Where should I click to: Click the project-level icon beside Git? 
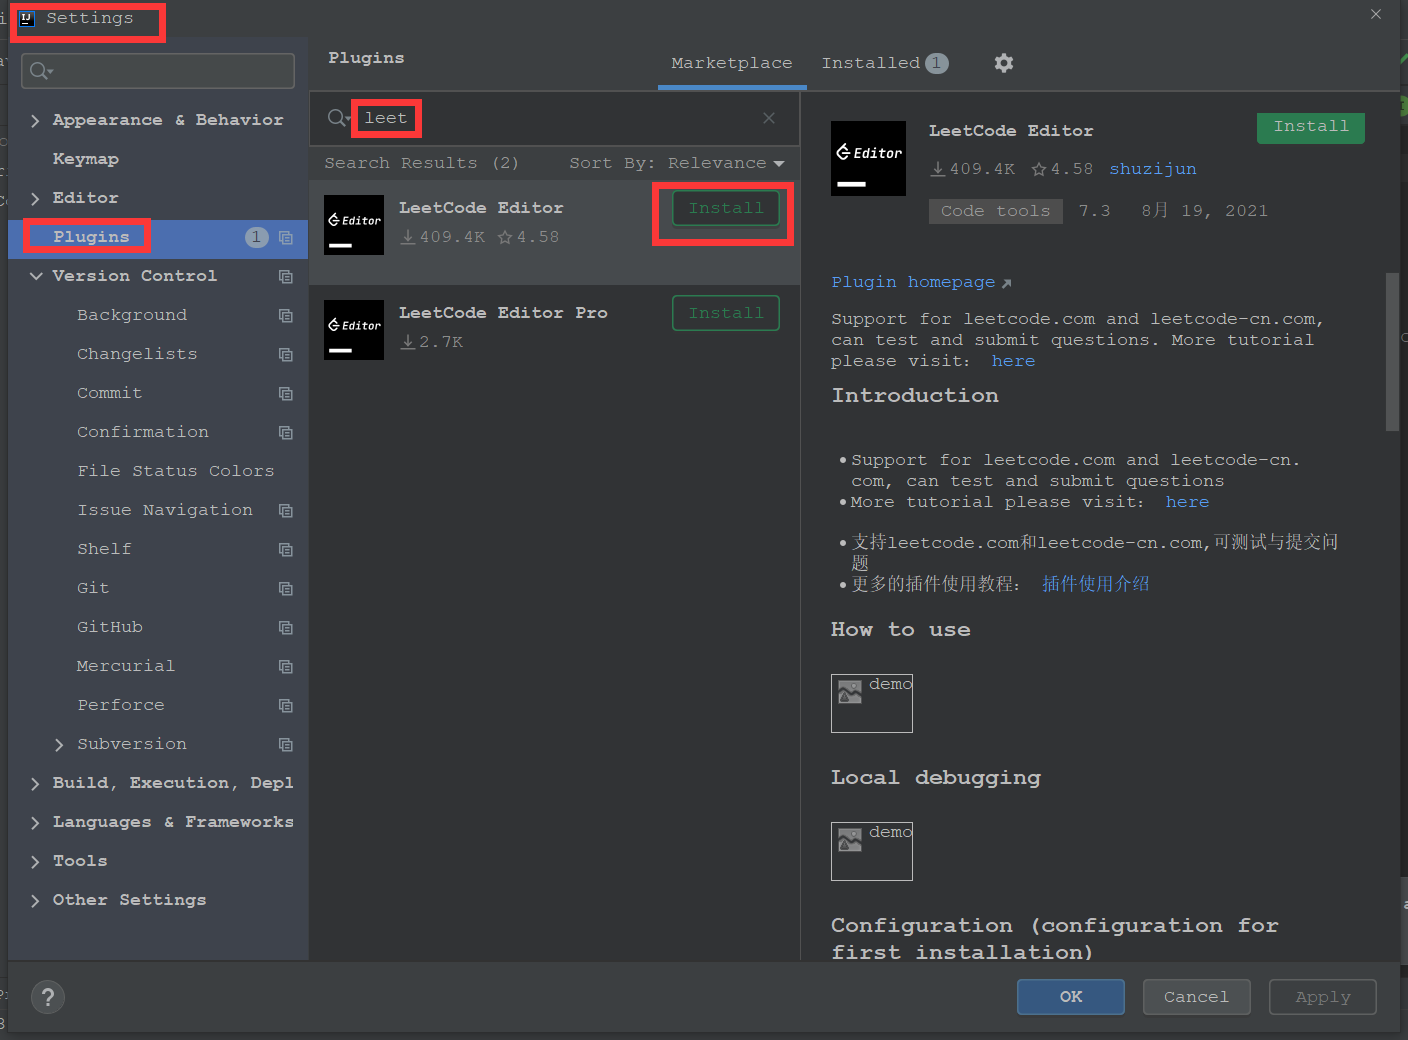[286, 588]
